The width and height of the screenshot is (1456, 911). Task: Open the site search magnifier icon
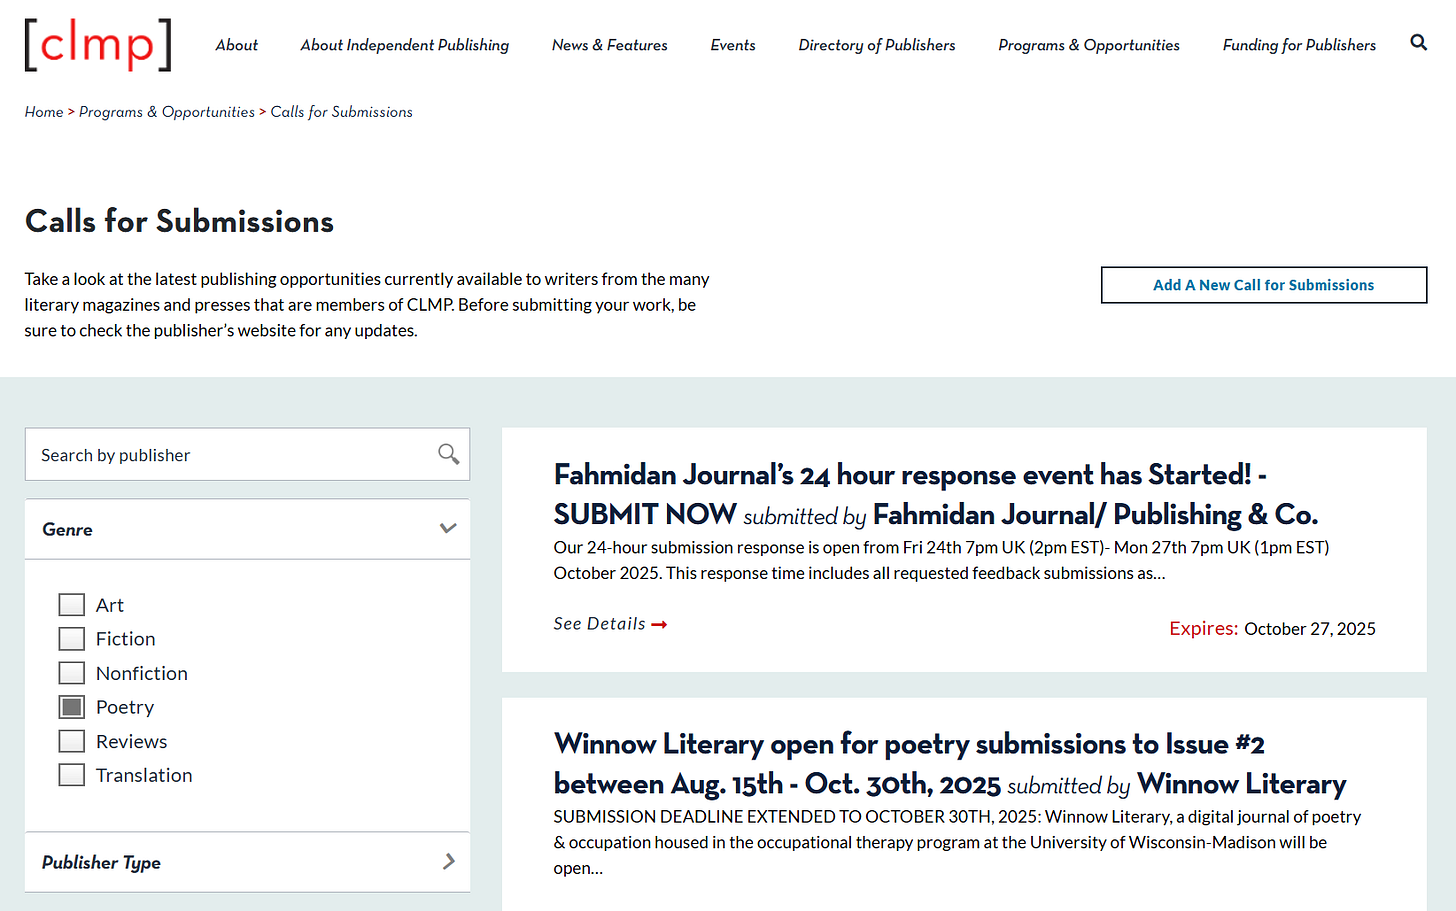click(1418, 42)
